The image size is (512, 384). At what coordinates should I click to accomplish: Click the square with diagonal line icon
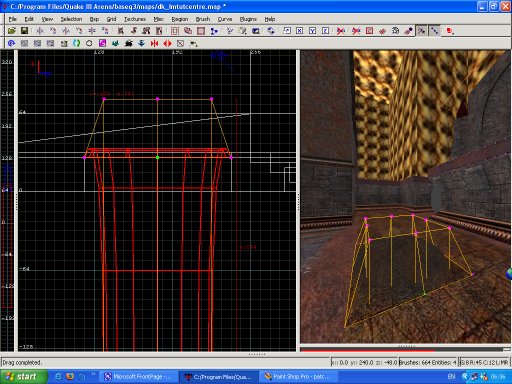180,43
